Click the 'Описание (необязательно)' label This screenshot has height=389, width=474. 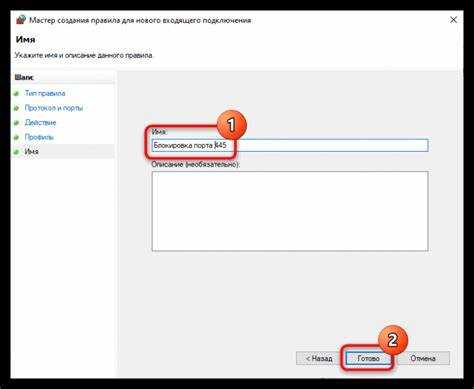(196, 164)
